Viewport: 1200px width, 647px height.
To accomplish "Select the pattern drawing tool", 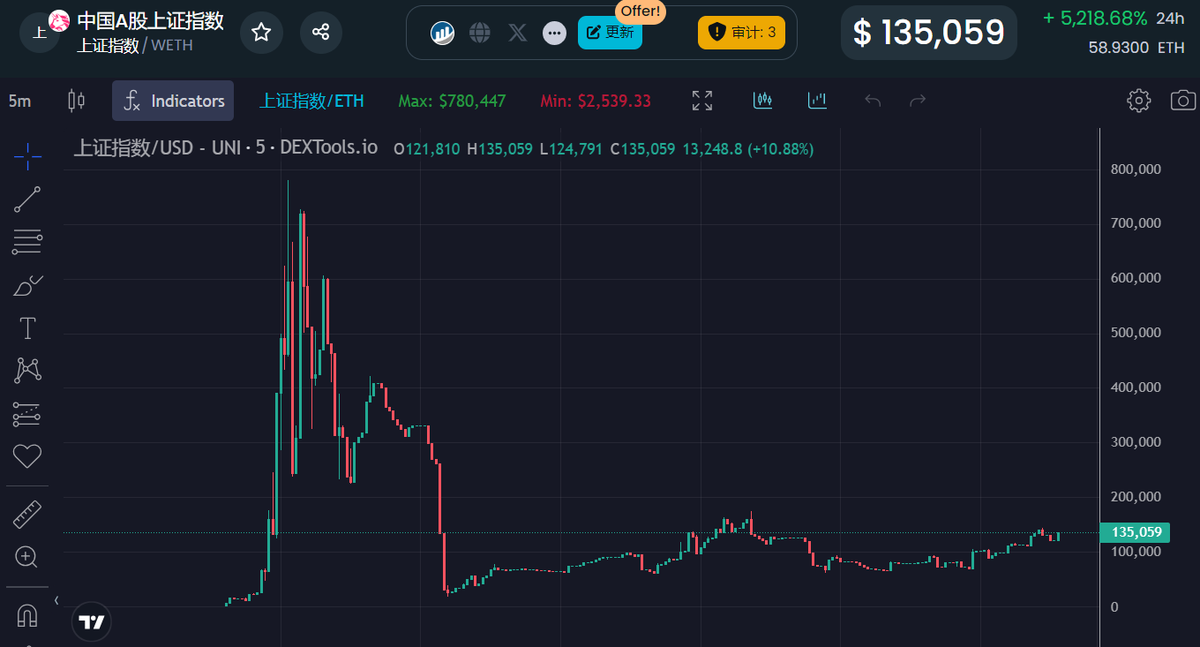I will click(27, 370).
